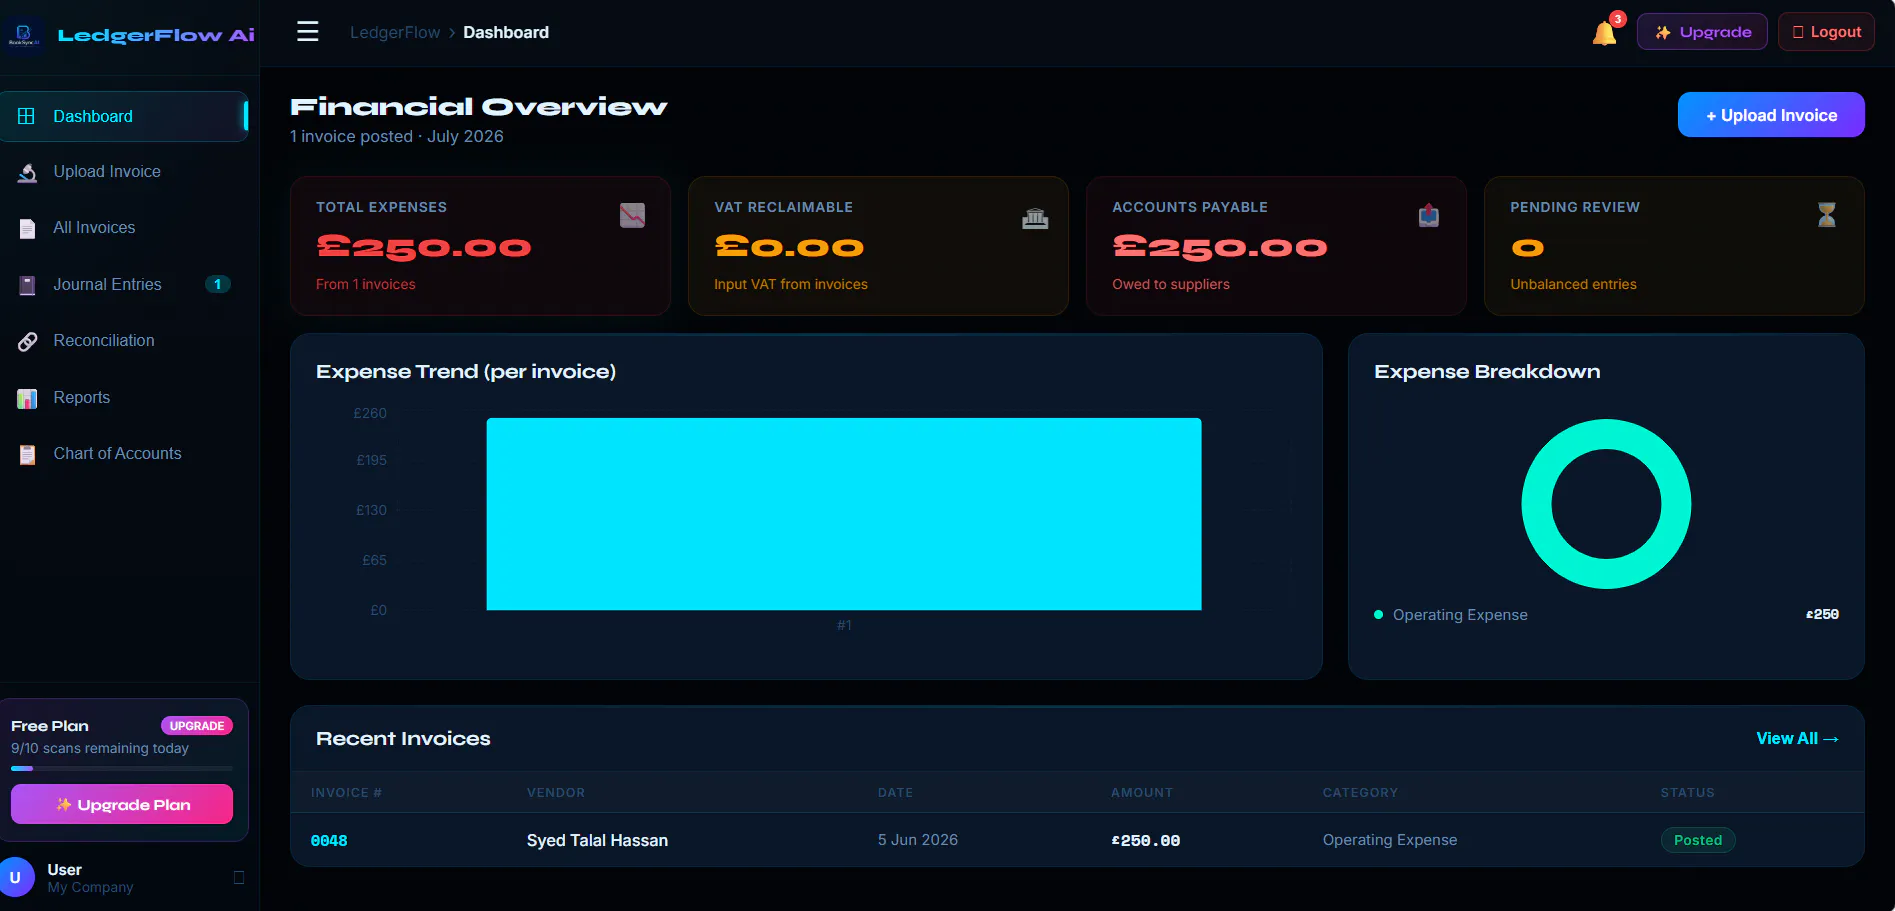
Task: Click the UPGRADE badge on Free Plan
Action: [x=197, y=726]
